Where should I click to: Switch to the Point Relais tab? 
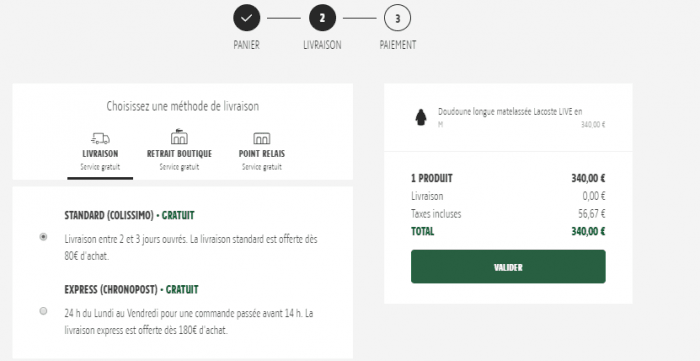[262, 154]
